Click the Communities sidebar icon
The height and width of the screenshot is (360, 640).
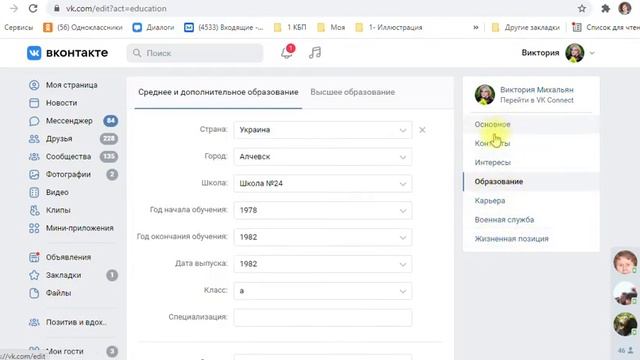[34, 157]
